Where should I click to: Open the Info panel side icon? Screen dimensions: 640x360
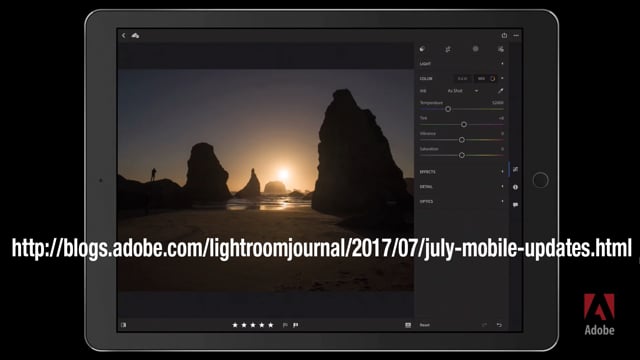pos(516,187)
